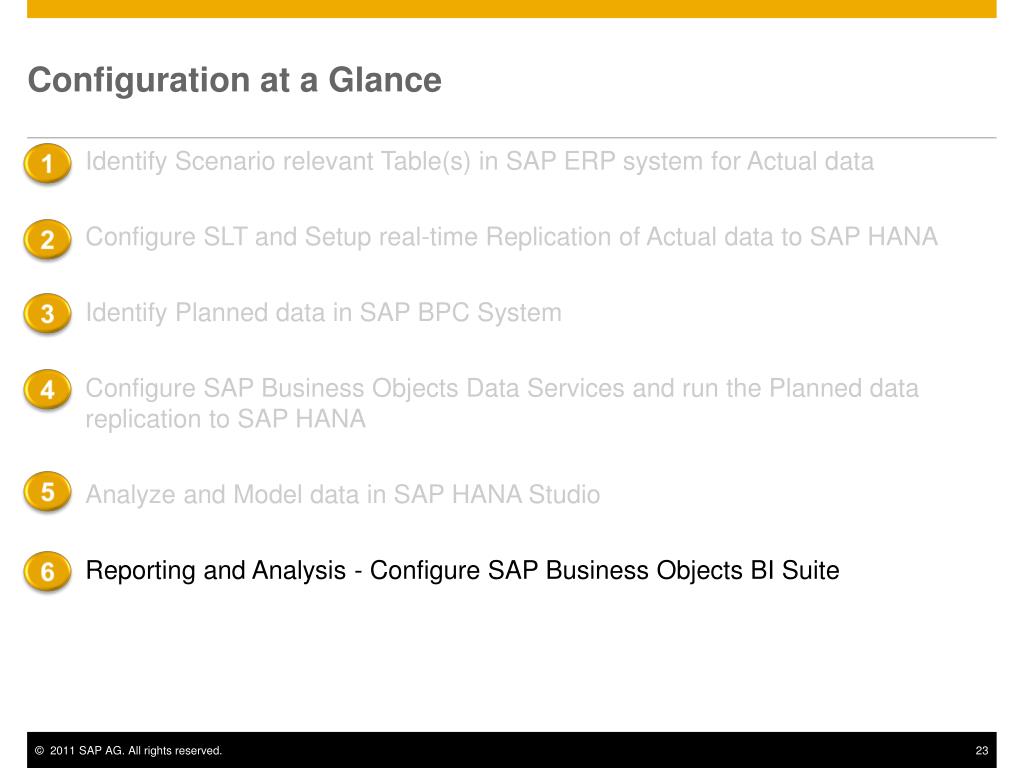Click 'Analyze and Model data in SAP HANA Studio'
Viewport: 1024px width, 768px height.
tap(343, 494)
